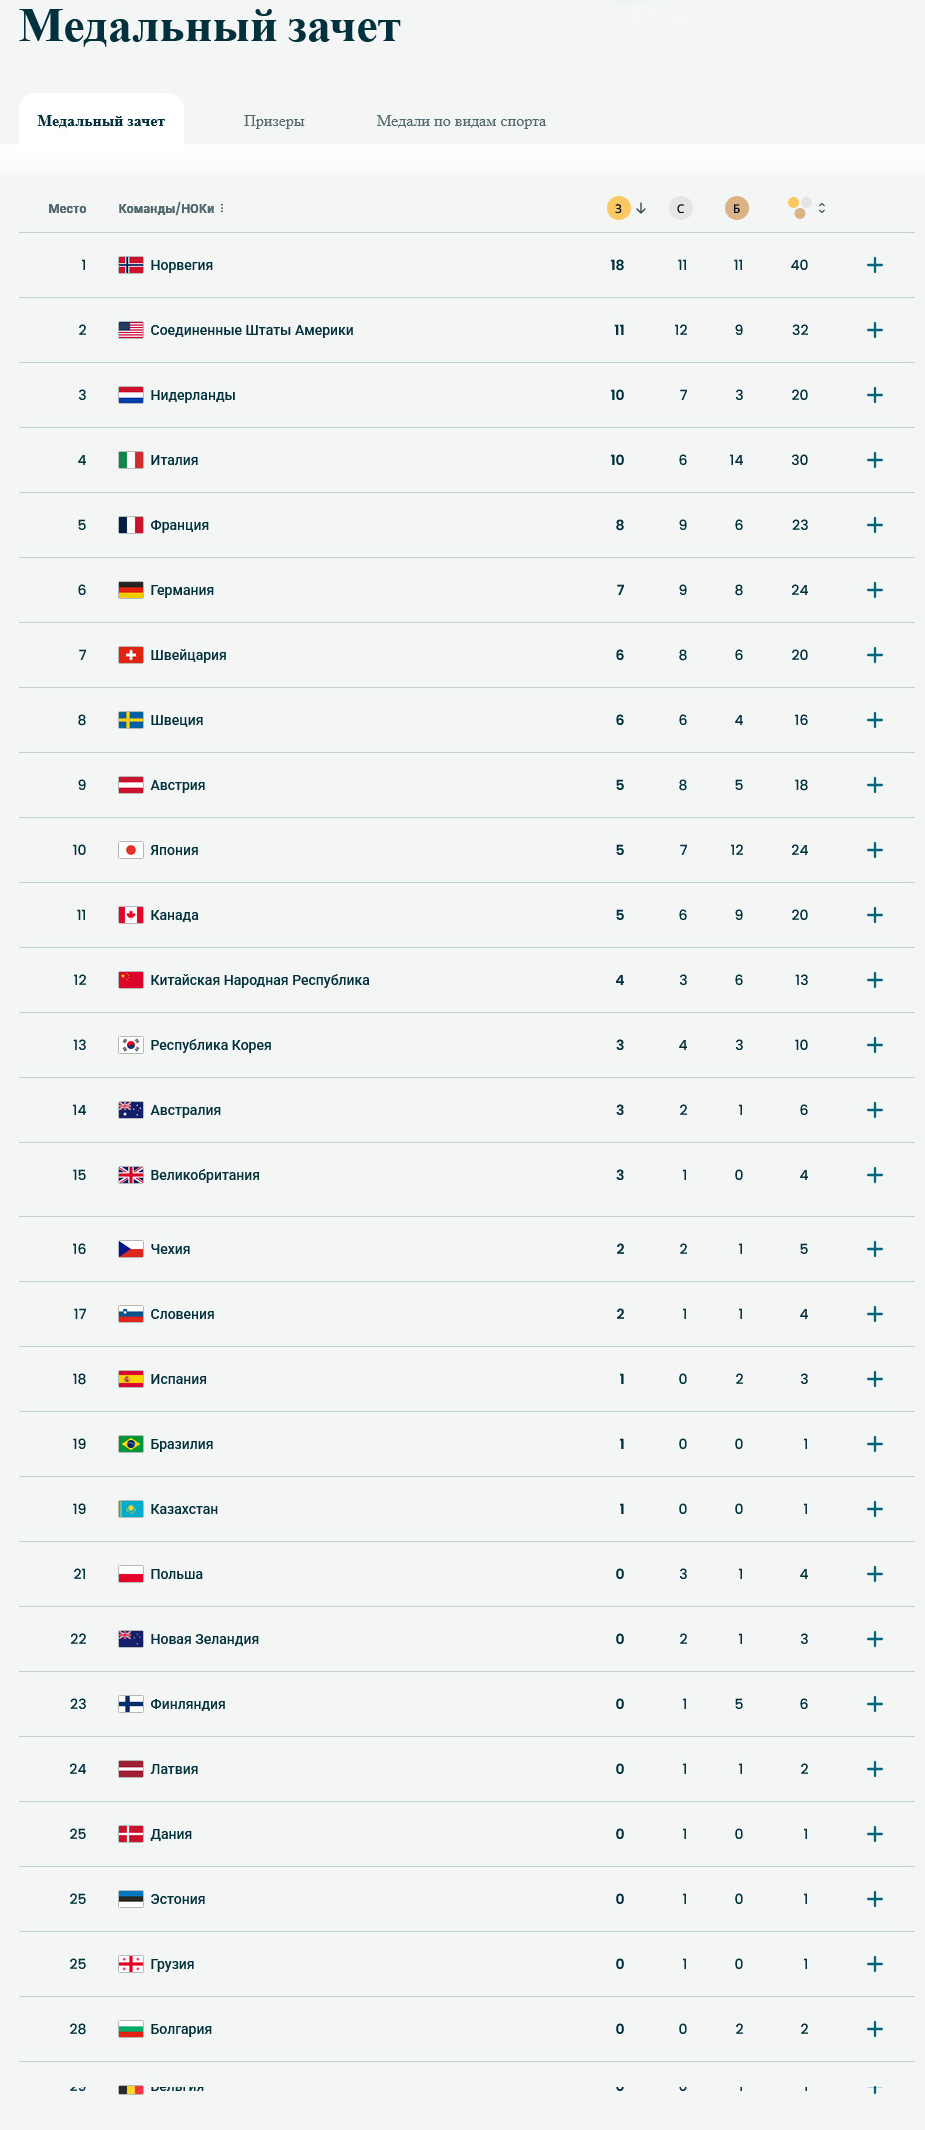Expand the Германия row with plus

click(875, 590)
